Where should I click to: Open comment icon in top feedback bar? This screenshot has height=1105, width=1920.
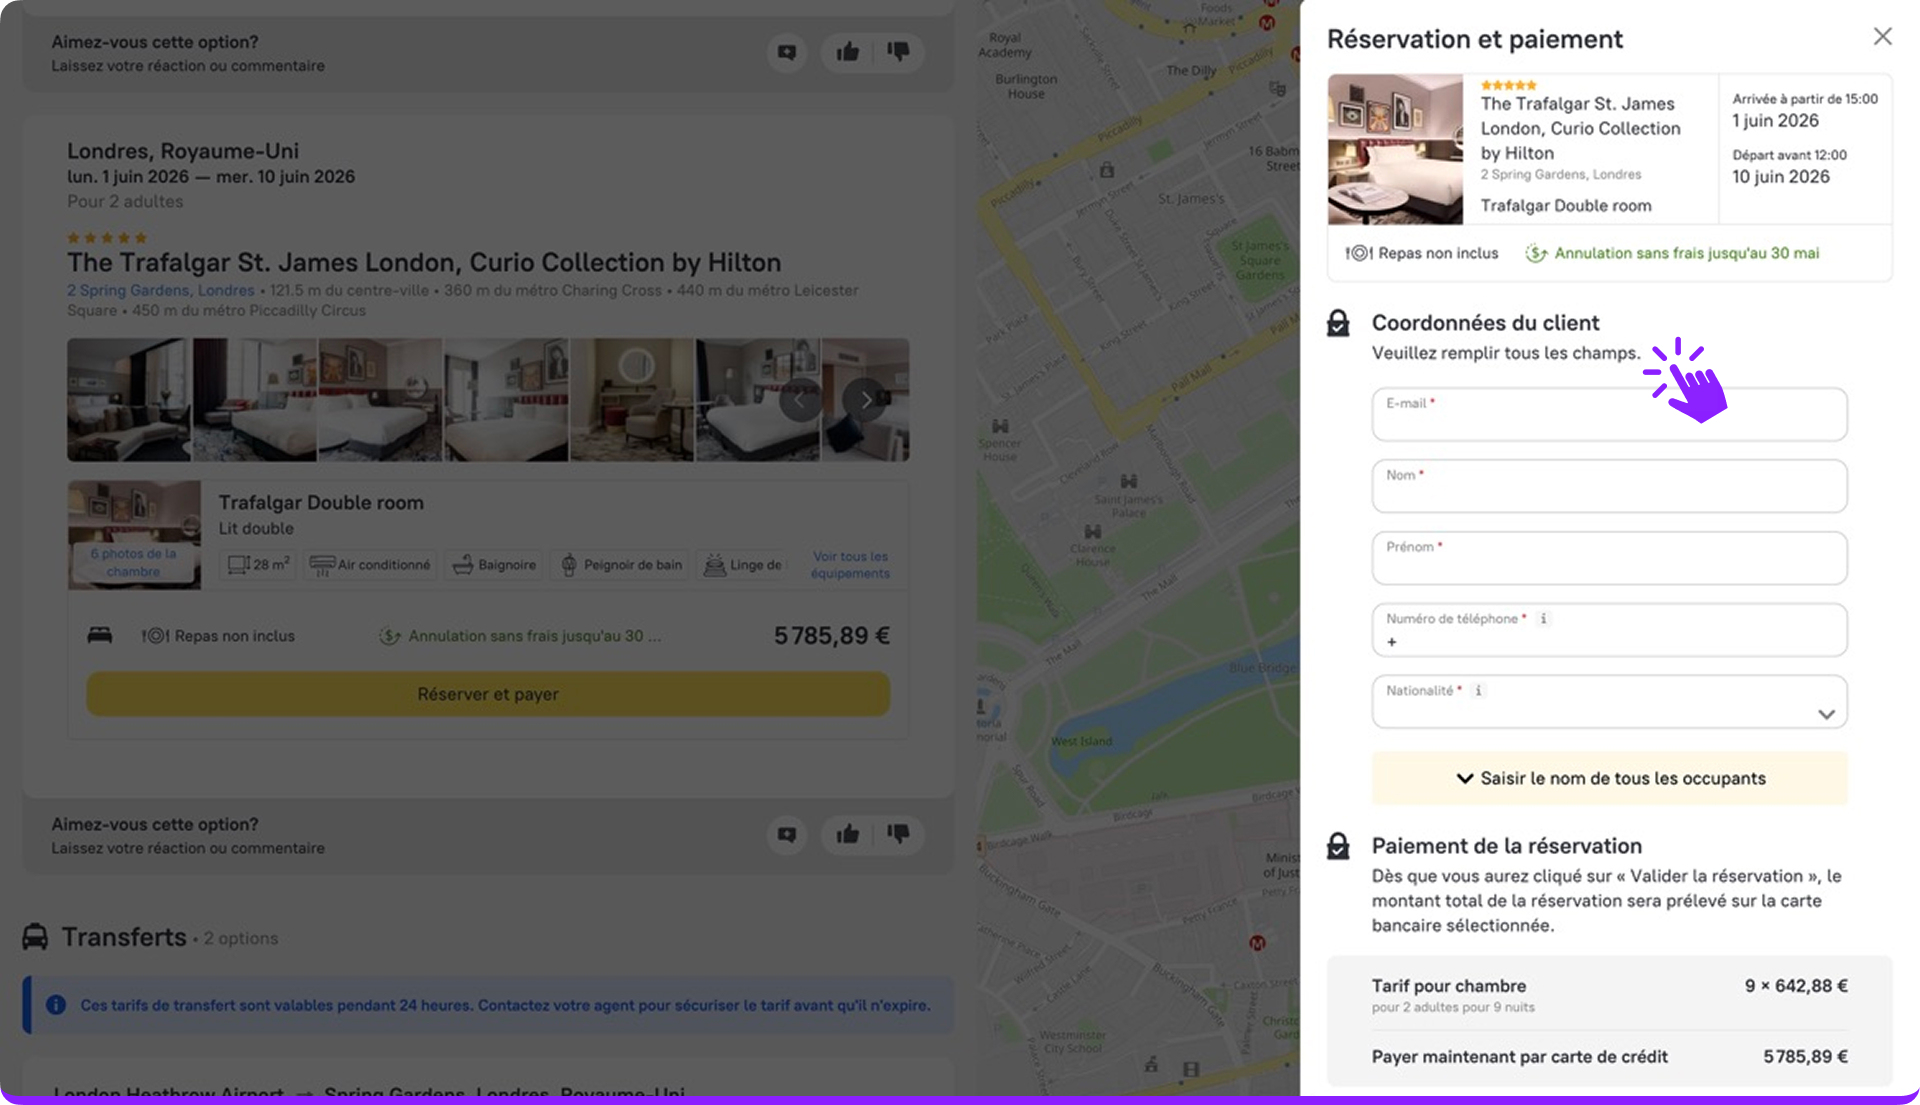787,52
